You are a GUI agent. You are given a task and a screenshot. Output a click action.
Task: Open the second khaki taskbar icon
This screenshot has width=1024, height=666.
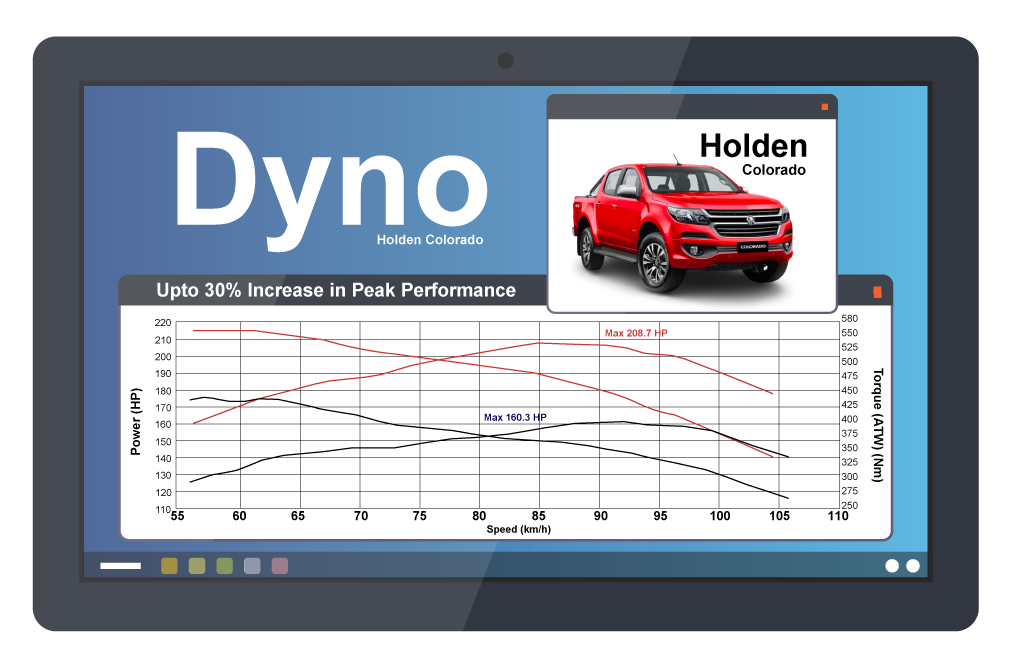coord(197,566)
